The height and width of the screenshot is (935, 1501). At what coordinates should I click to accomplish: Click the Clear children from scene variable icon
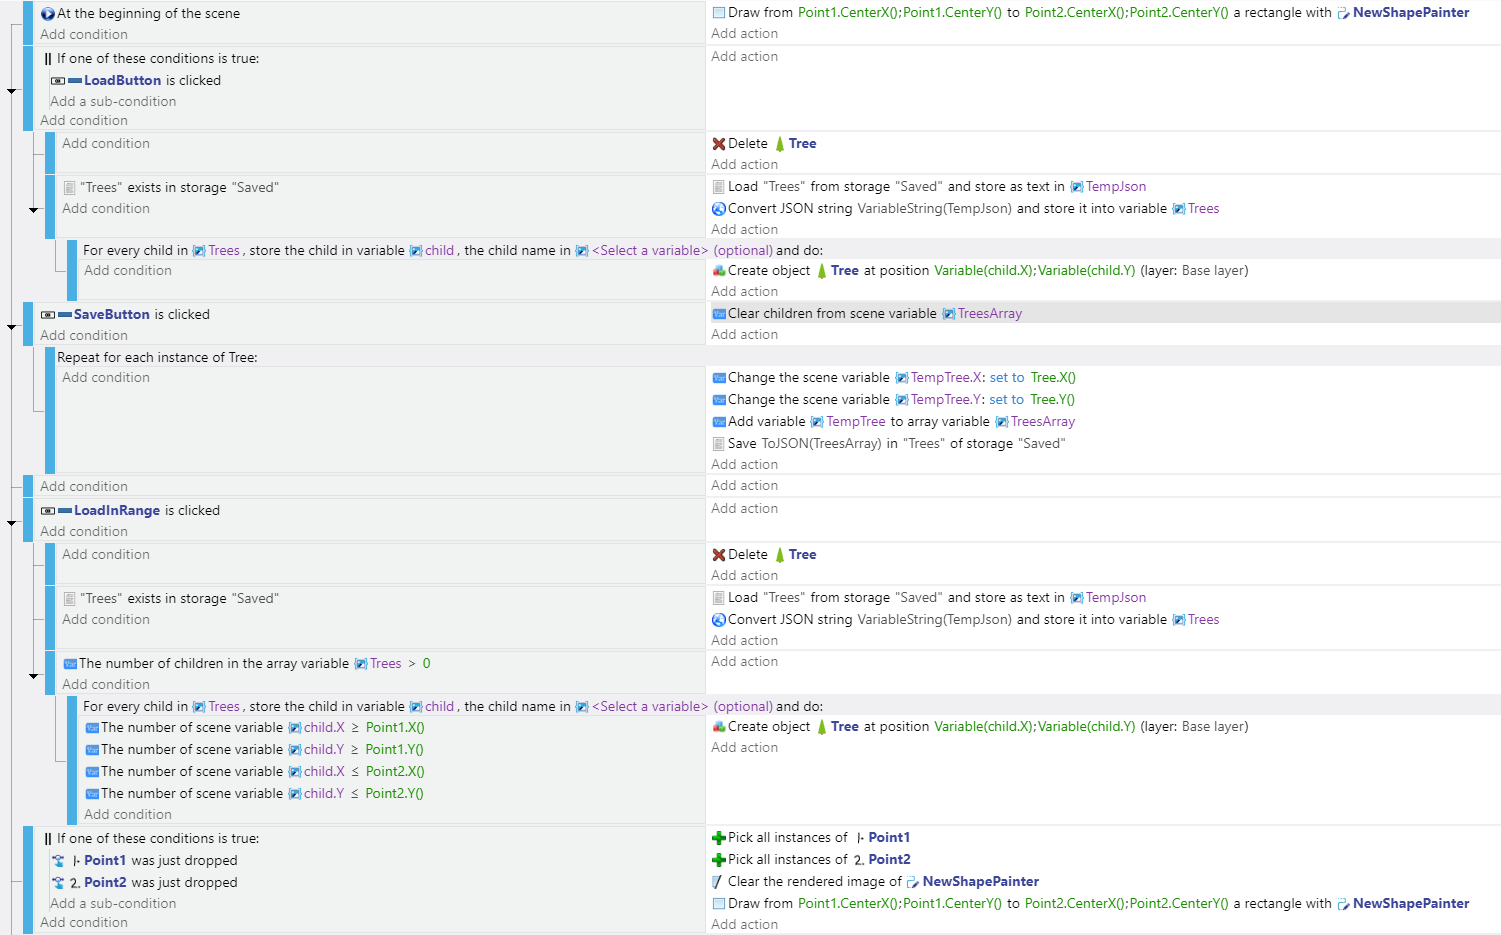718,314
